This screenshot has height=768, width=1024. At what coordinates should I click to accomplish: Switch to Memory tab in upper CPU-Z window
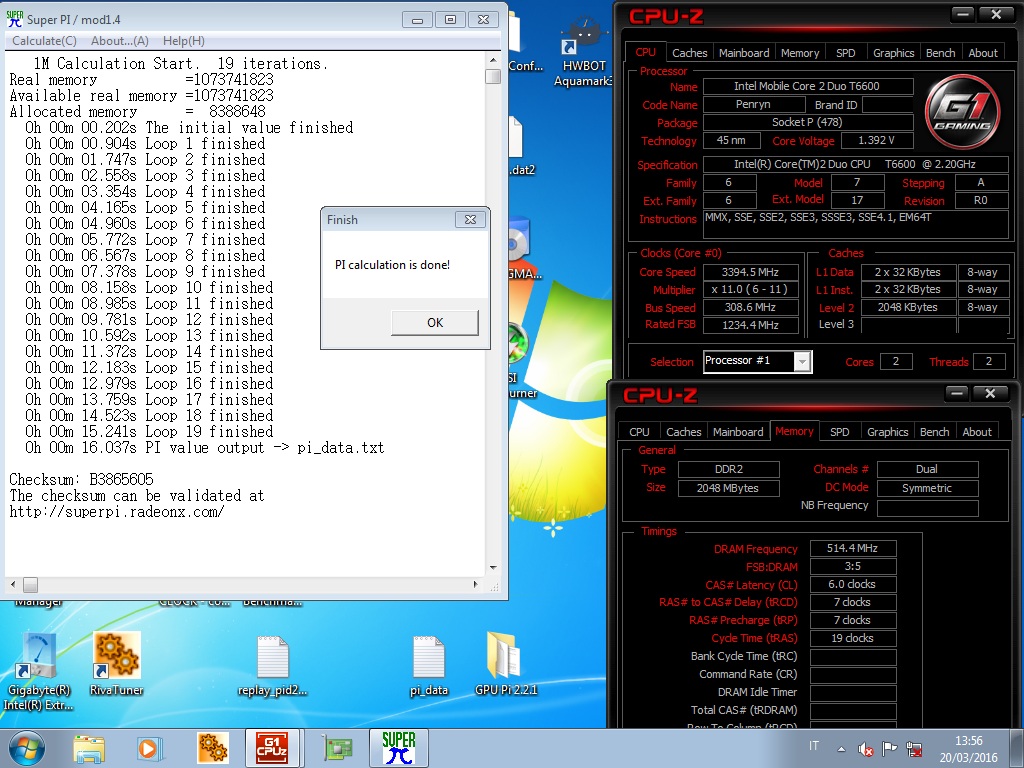pyautogui.click(x=800, y=53)
